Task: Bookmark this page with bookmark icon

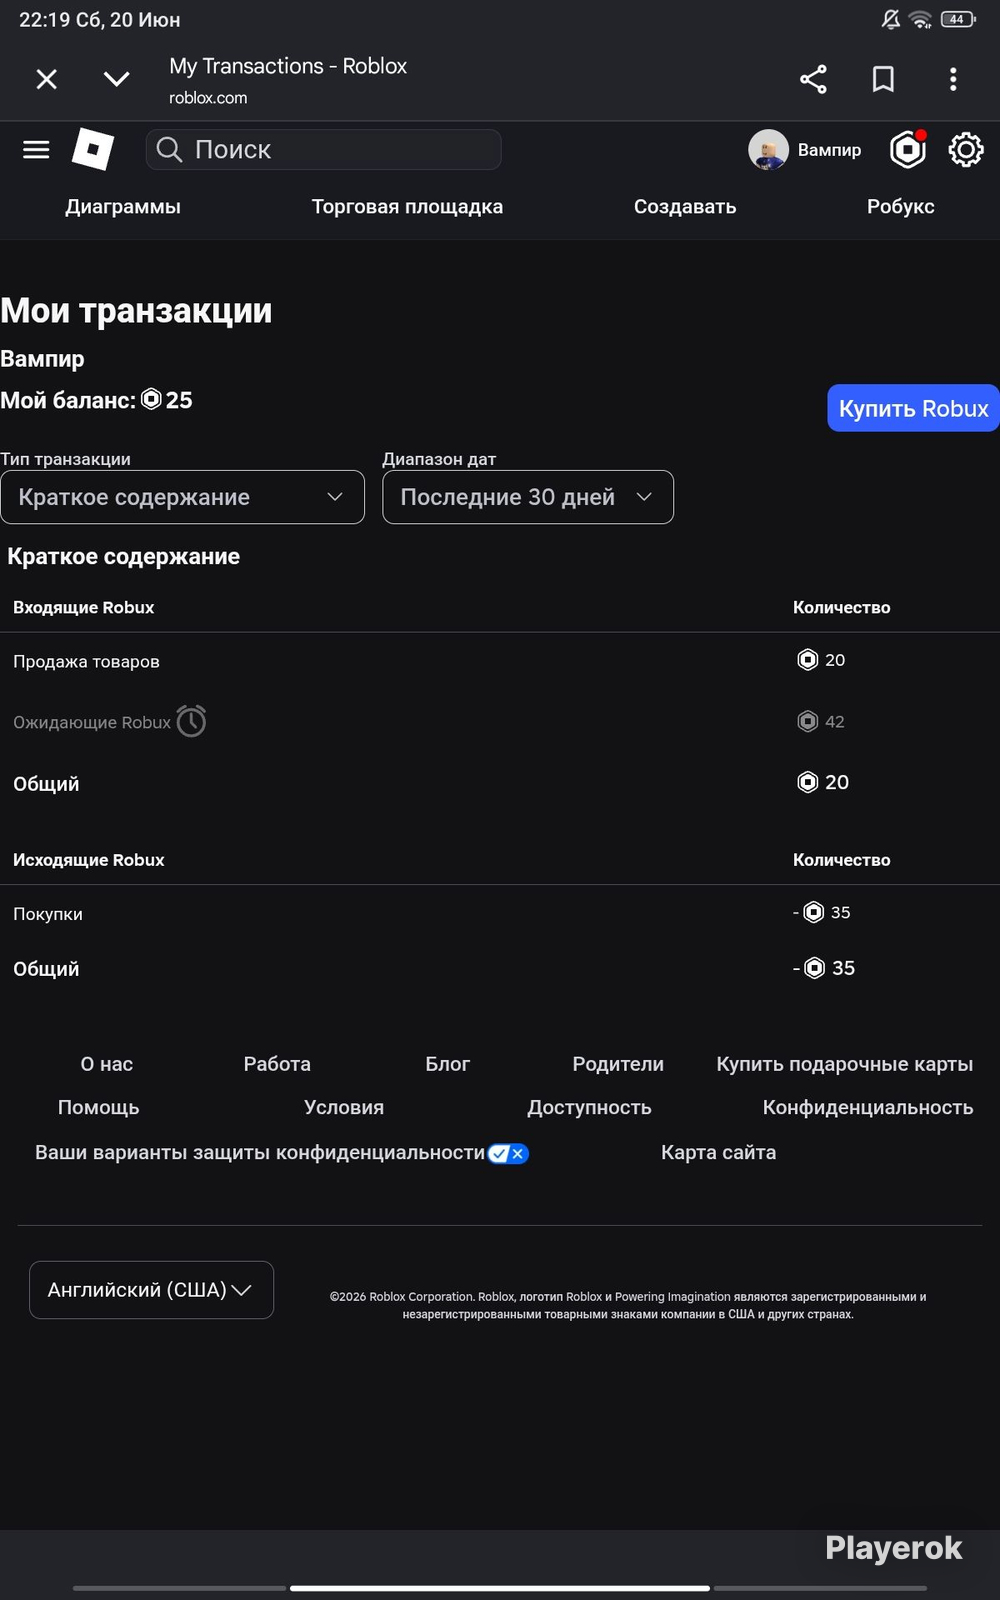Action: (x=883, y=79)
